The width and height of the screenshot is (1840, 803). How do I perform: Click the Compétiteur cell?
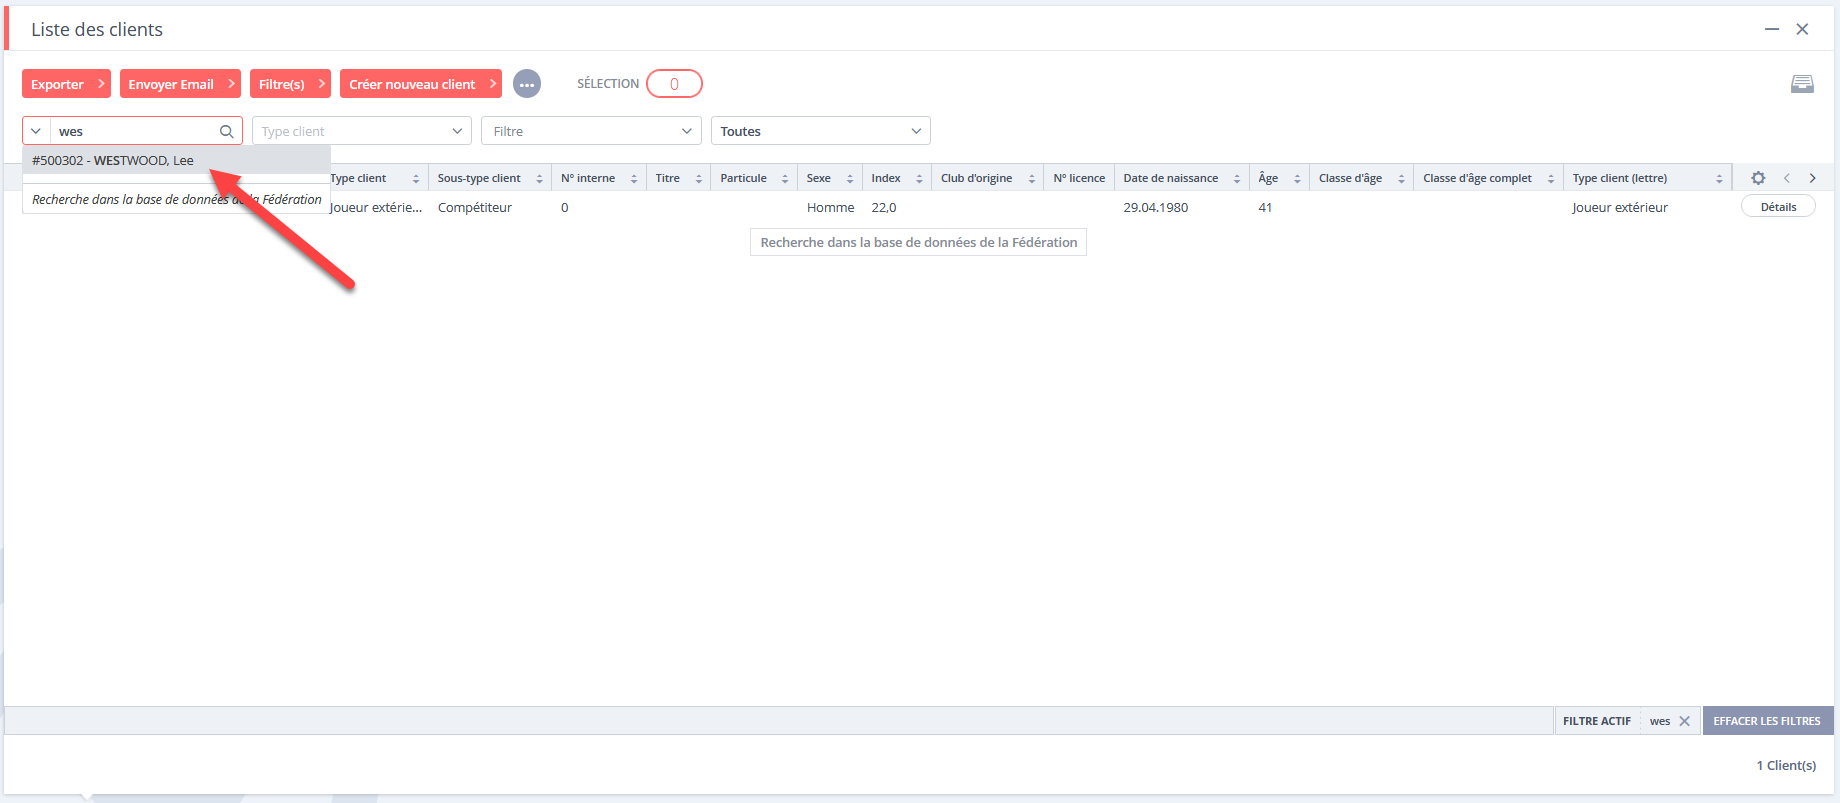[x=475, y=207]
